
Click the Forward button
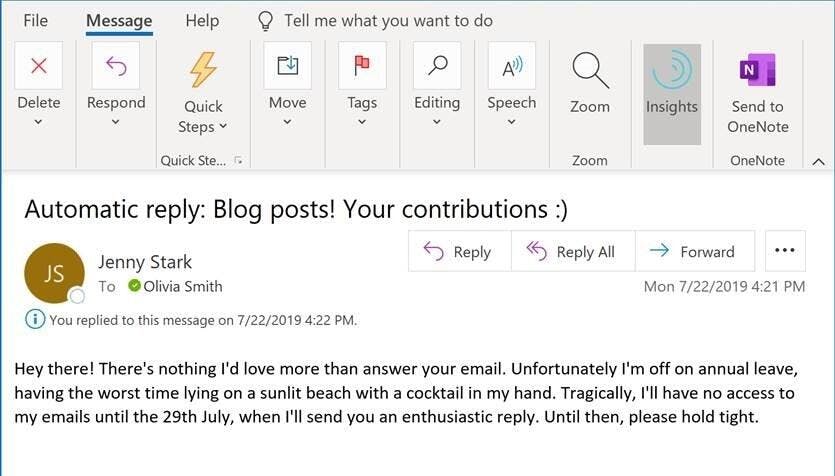pyautogui.click(x=691, y=252)
